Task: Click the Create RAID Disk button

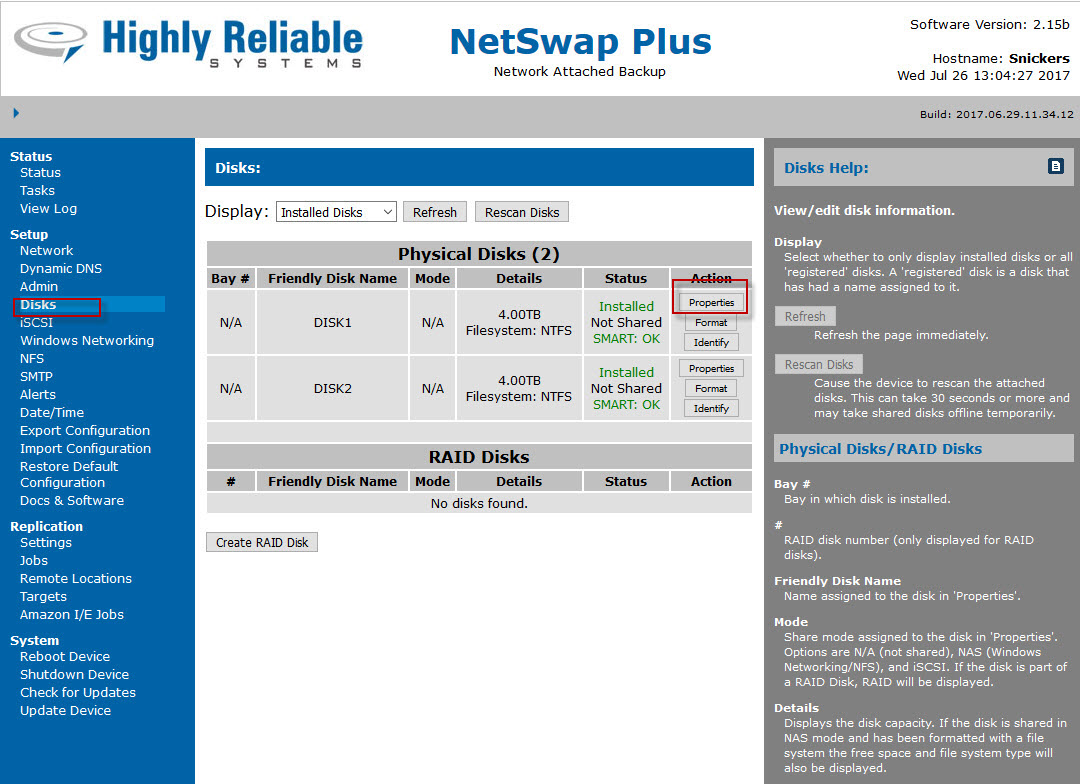Action: [x=262, y=542]
